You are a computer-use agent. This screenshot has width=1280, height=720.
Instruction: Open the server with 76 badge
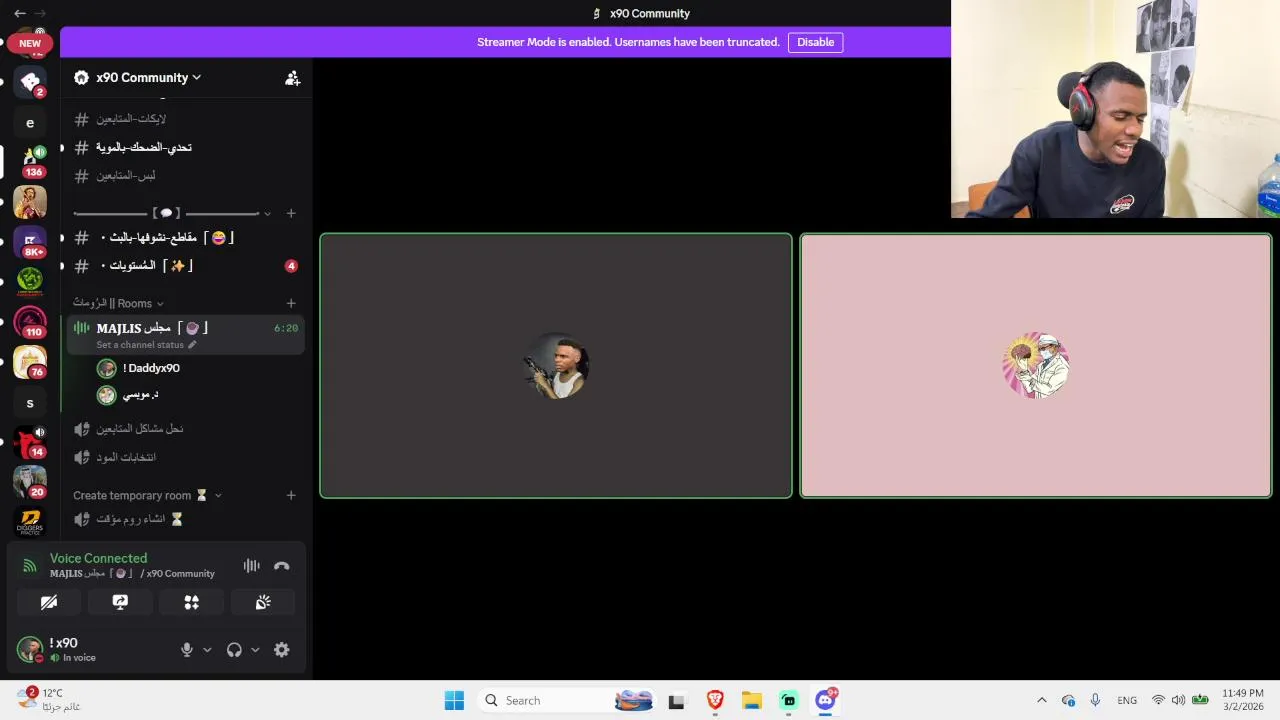pos(30,362)
